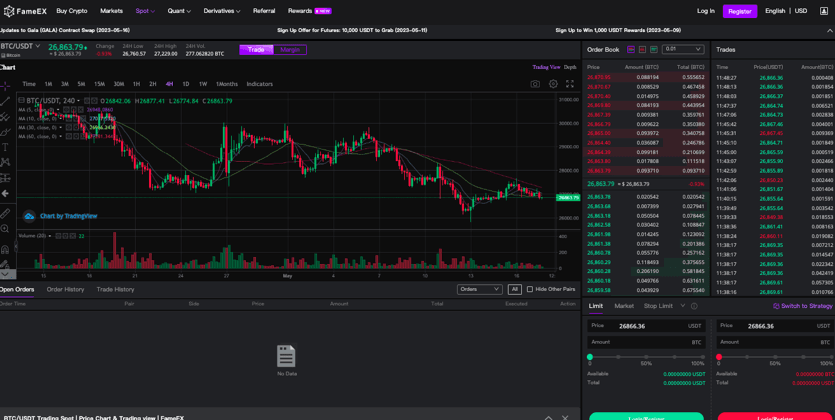Show sell orders only in order book

tap(642, 49)
